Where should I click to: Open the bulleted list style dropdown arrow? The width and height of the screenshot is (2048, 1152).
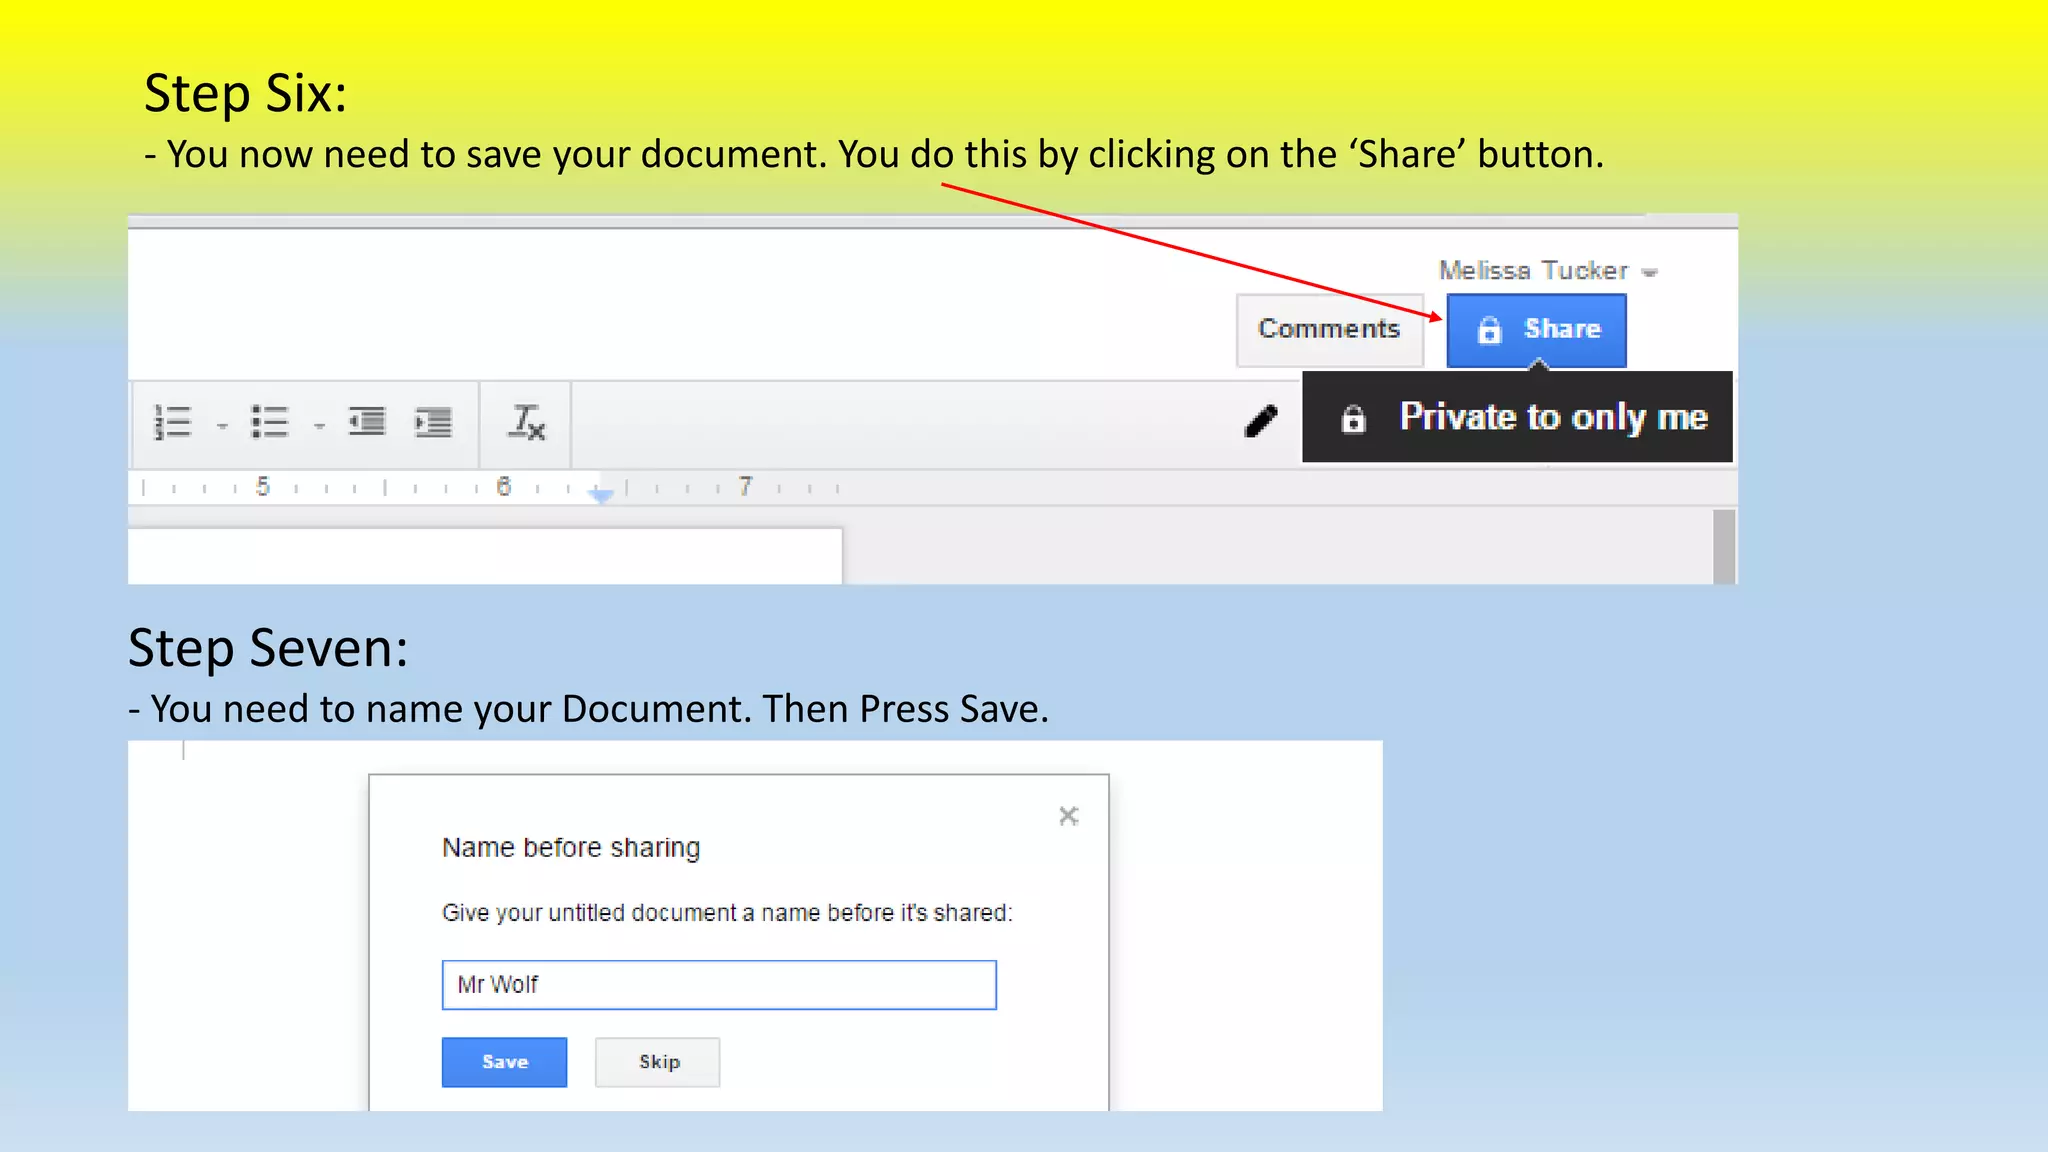coord(319,426)
